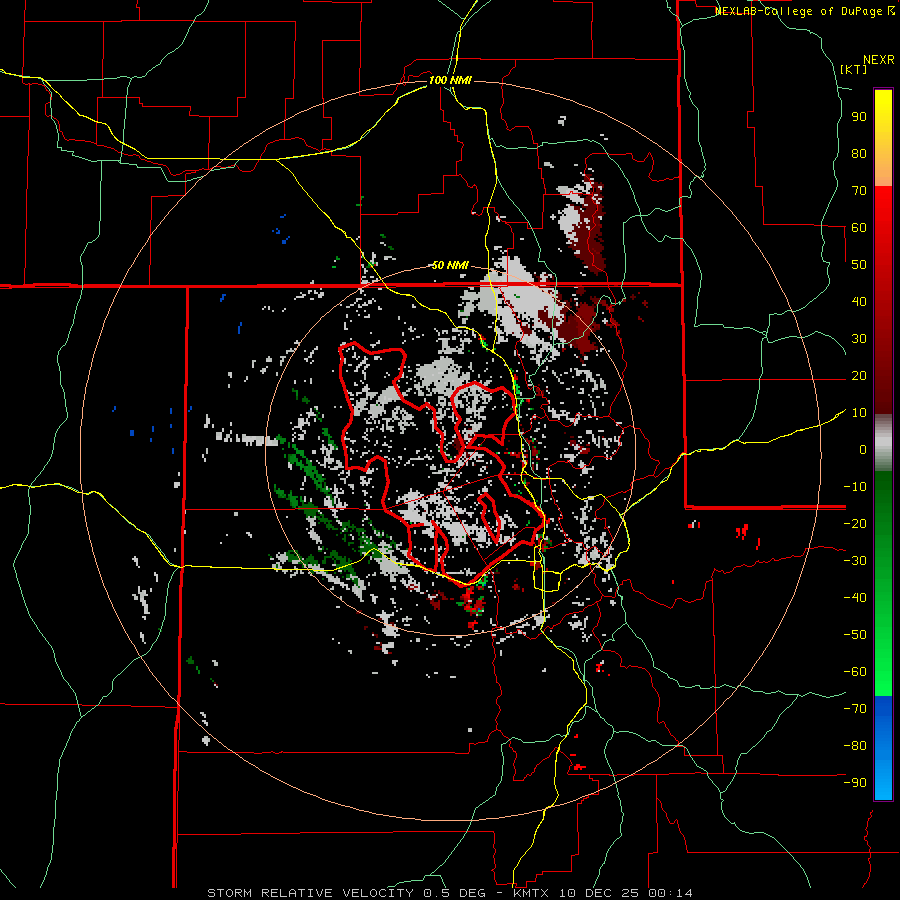This screenshot has width=900, height=900.
Task: Click the [KT] units label
Action: coord(854,69)
